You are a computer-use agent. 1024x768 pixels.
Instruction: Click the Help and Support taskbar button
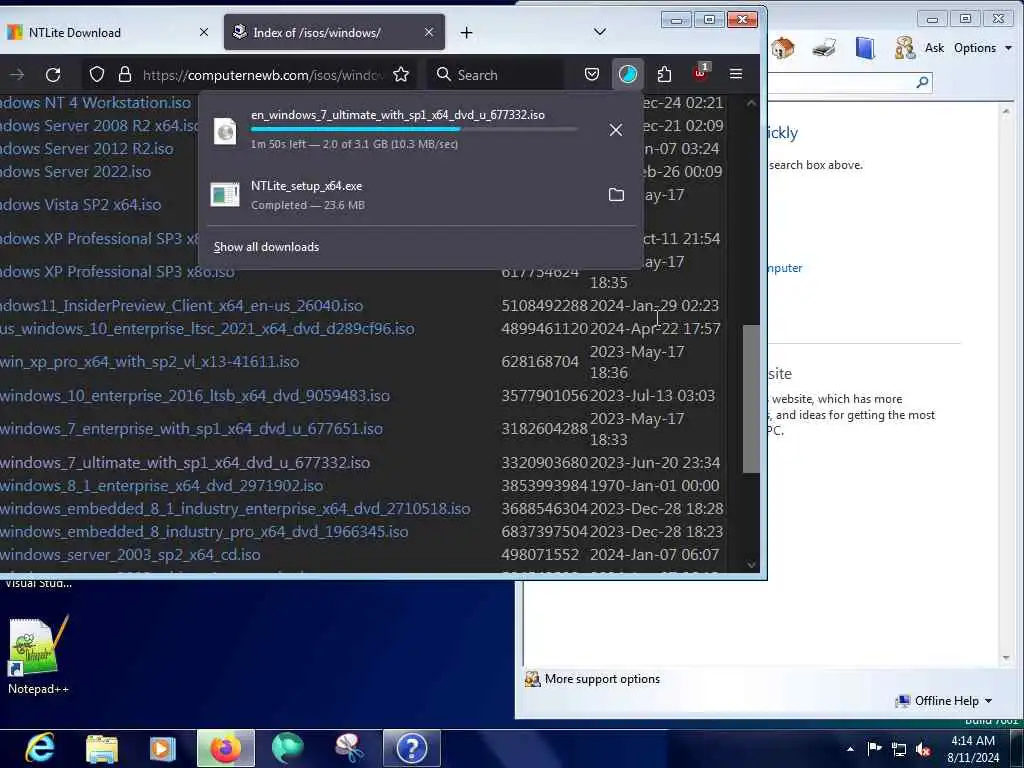coord(411,748)
